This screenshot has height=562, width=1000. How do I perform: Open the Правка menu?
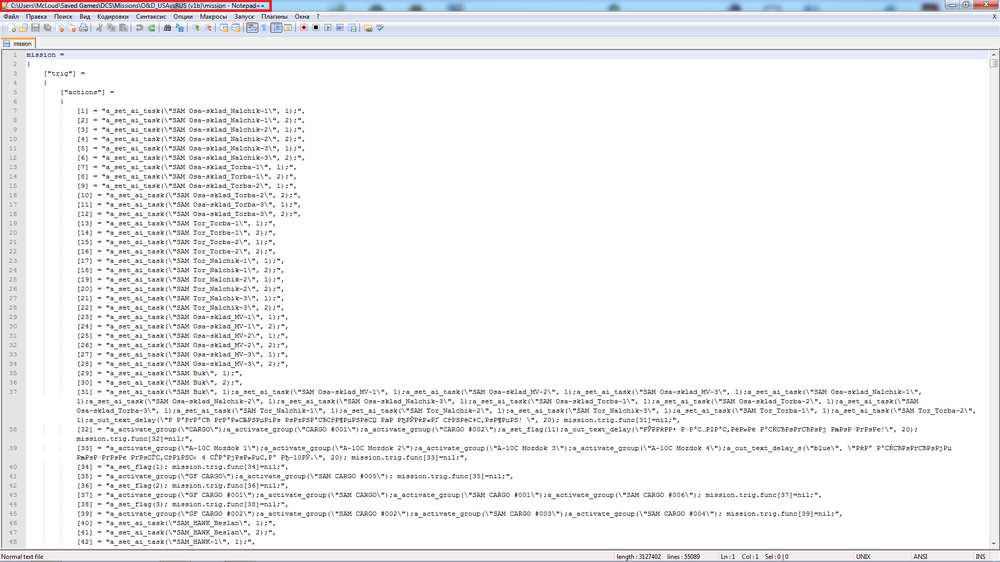(x=36, y=17)
